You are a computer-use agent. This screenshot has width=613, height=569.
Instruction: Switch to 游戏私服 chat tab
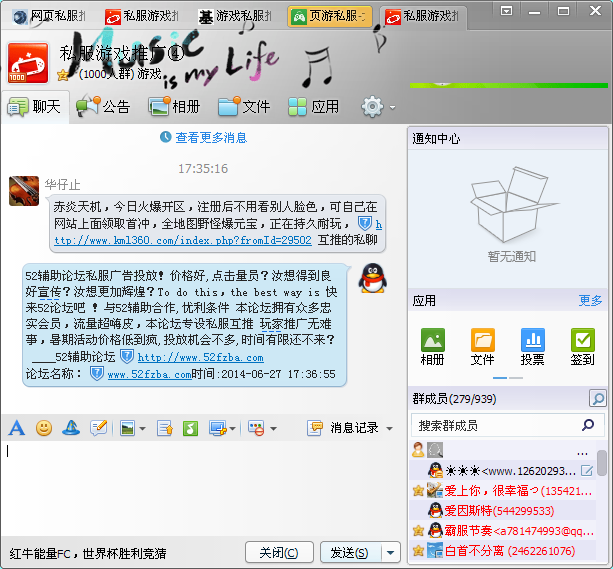(x=235, y=16)
